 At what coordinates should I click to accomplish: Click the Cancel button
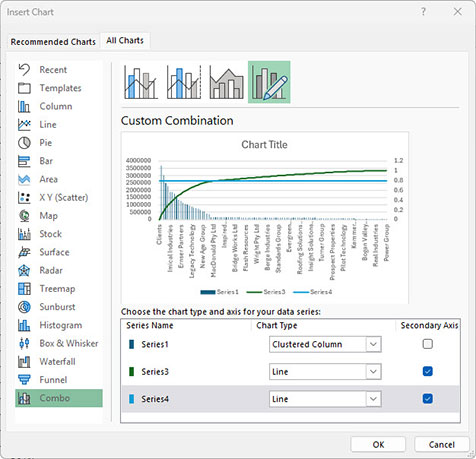point(442,445)
